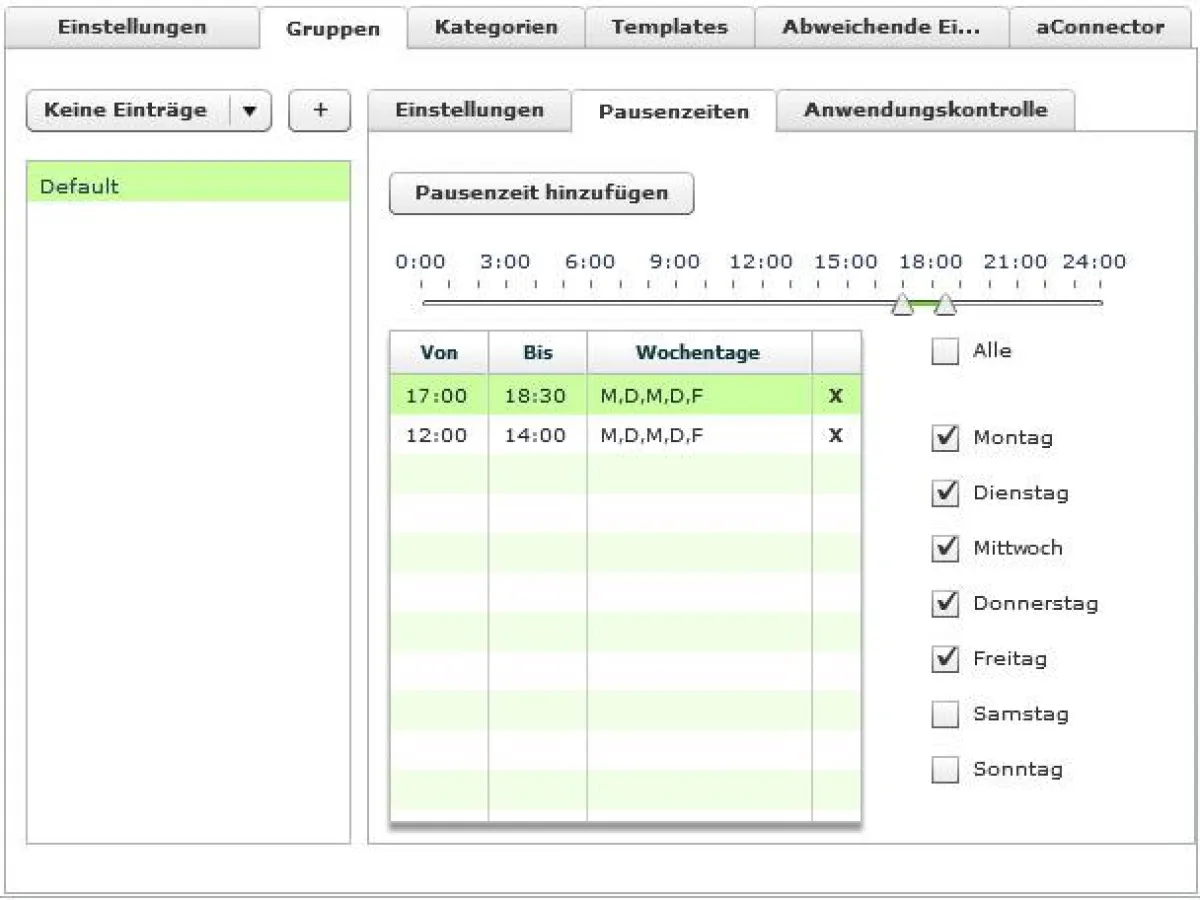This screenshot has height=900, width=1200.
Task: Open the Anwendungskontrolle tab
Action: click(926, 111)
